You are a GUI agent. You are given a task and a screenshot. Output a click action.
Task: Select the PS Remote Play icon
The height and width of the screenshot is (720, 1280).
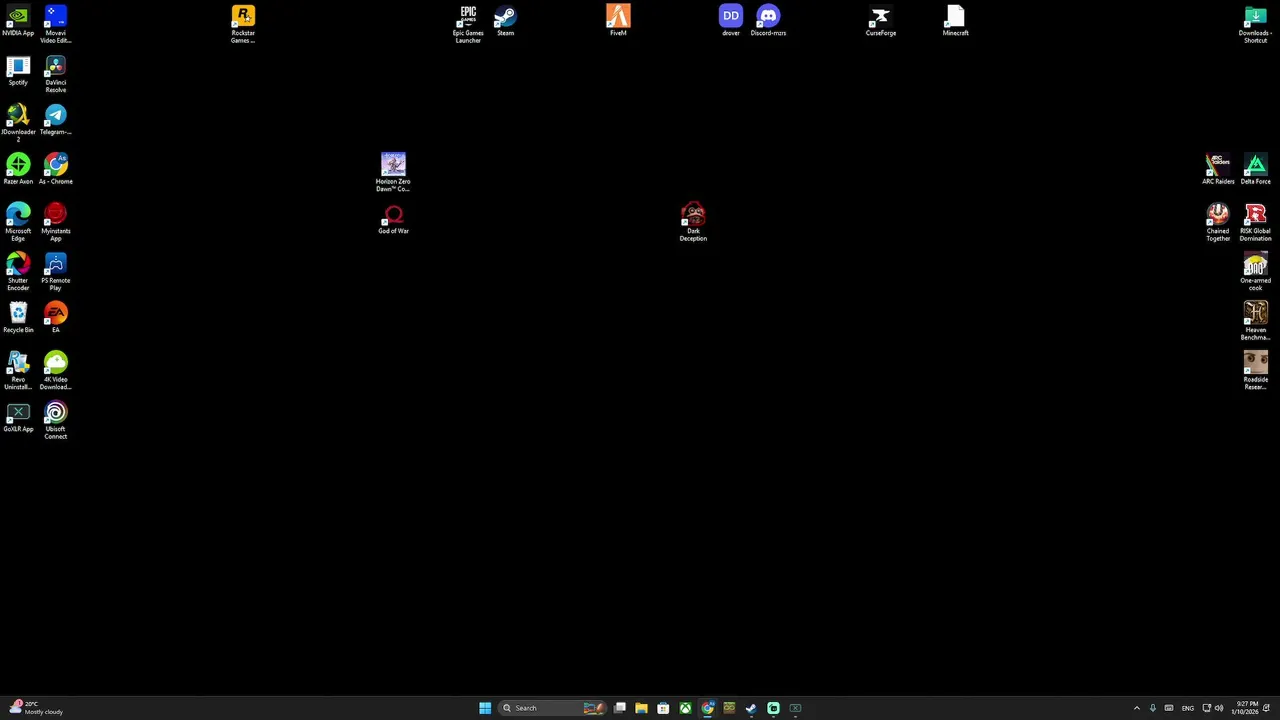[55, 272]
